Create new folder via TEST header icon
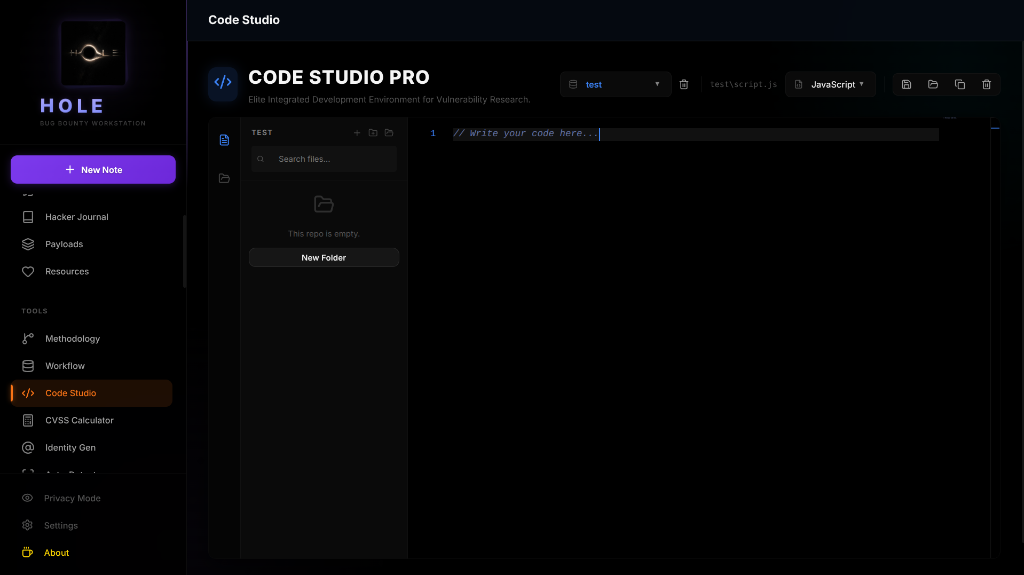The height and width of the screenshot is (575, 1024). tap(373, 133)
